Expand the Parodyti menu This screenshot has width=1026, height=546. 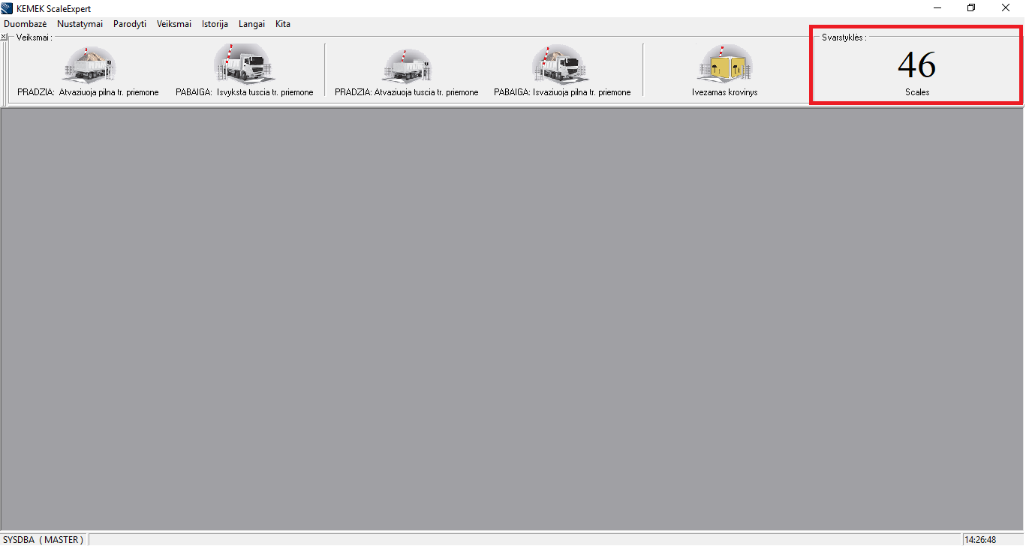click(129, 24)
